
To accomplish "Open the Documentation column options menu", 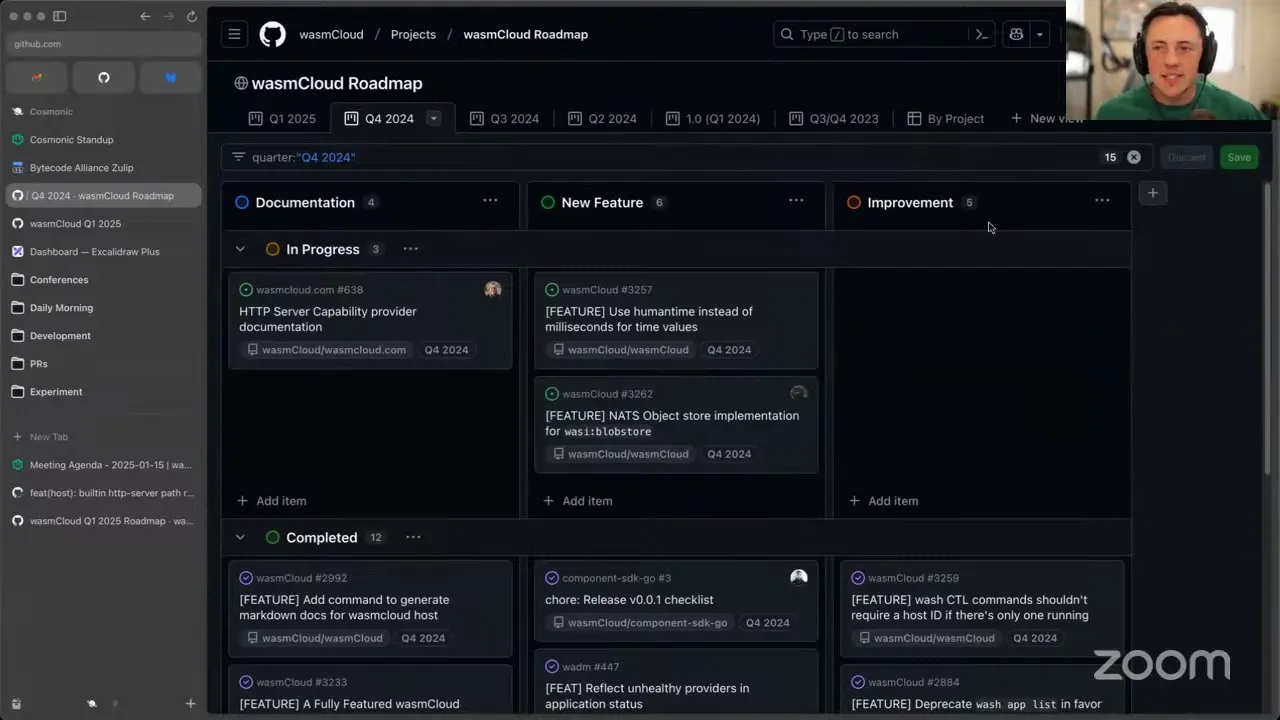I will coord(490,201).
